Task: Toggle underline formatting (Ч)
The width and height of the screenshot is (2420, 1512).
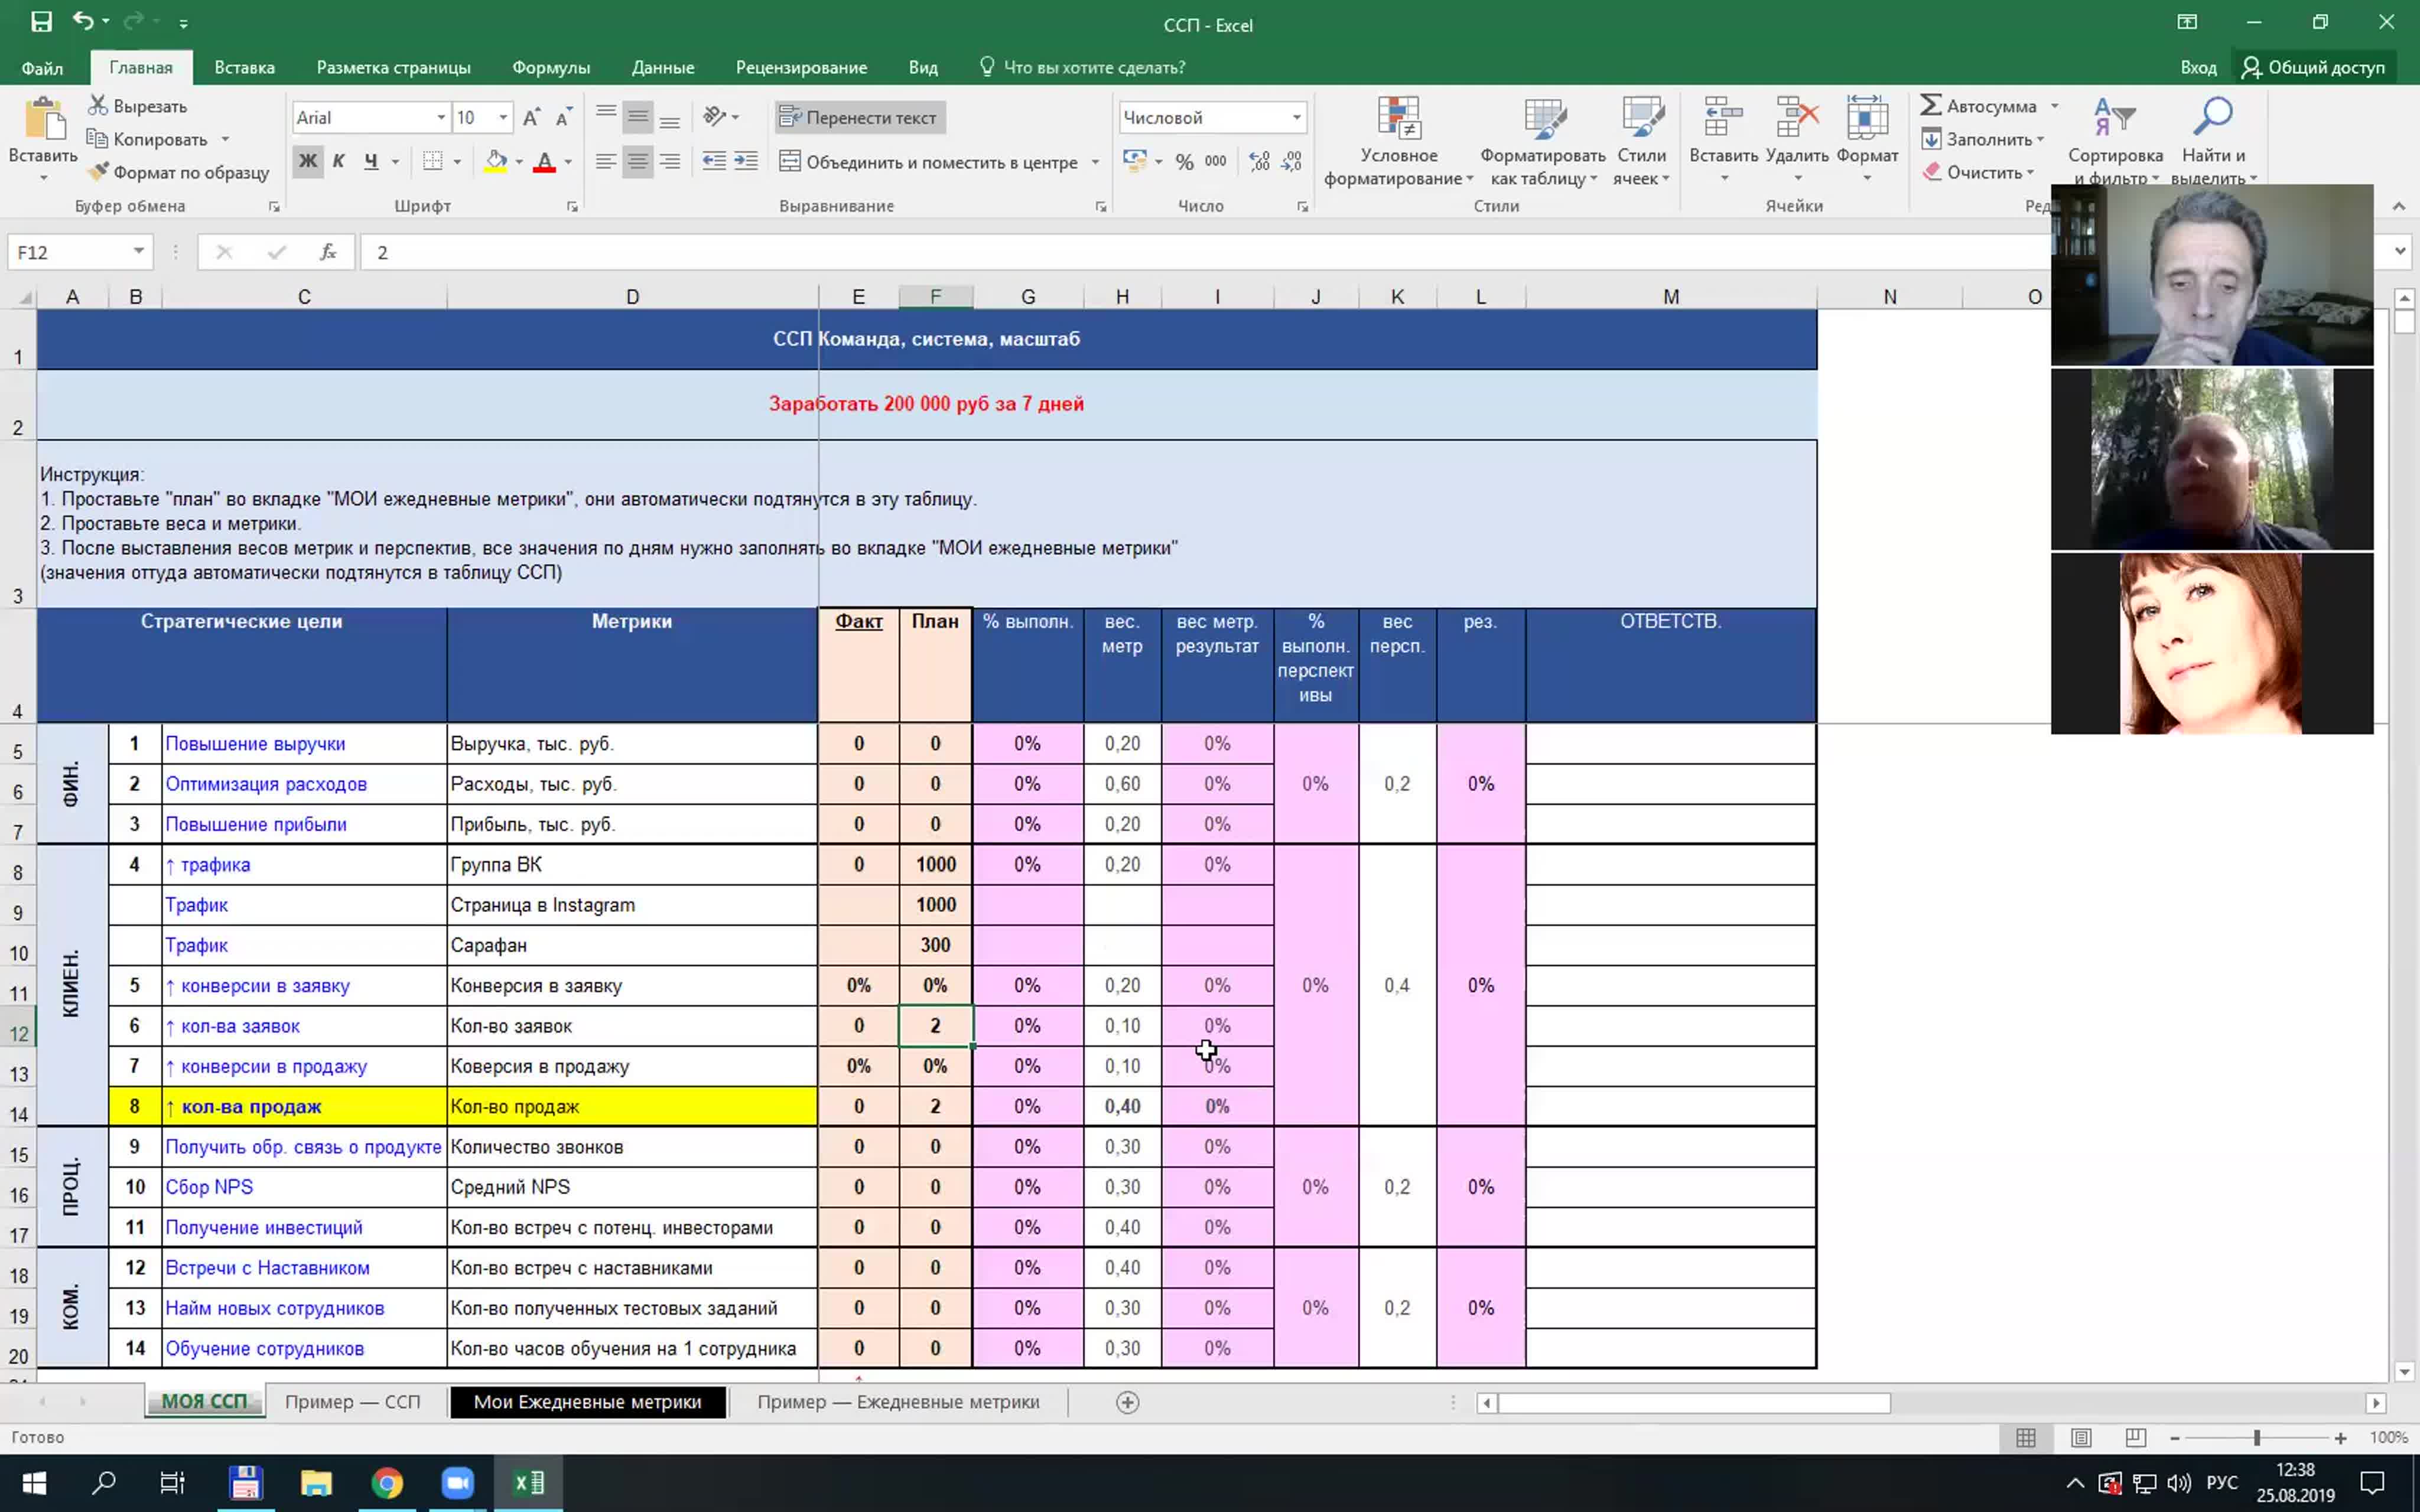Action: pos(371,161)
